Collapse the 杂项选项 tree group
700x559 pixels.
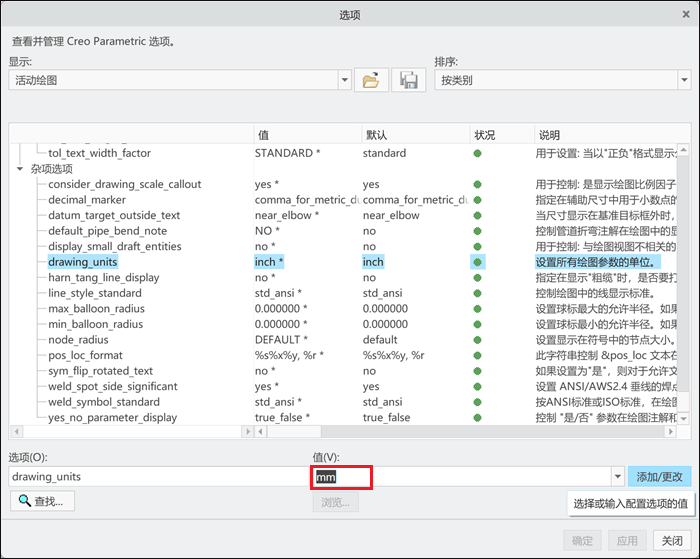20,169
